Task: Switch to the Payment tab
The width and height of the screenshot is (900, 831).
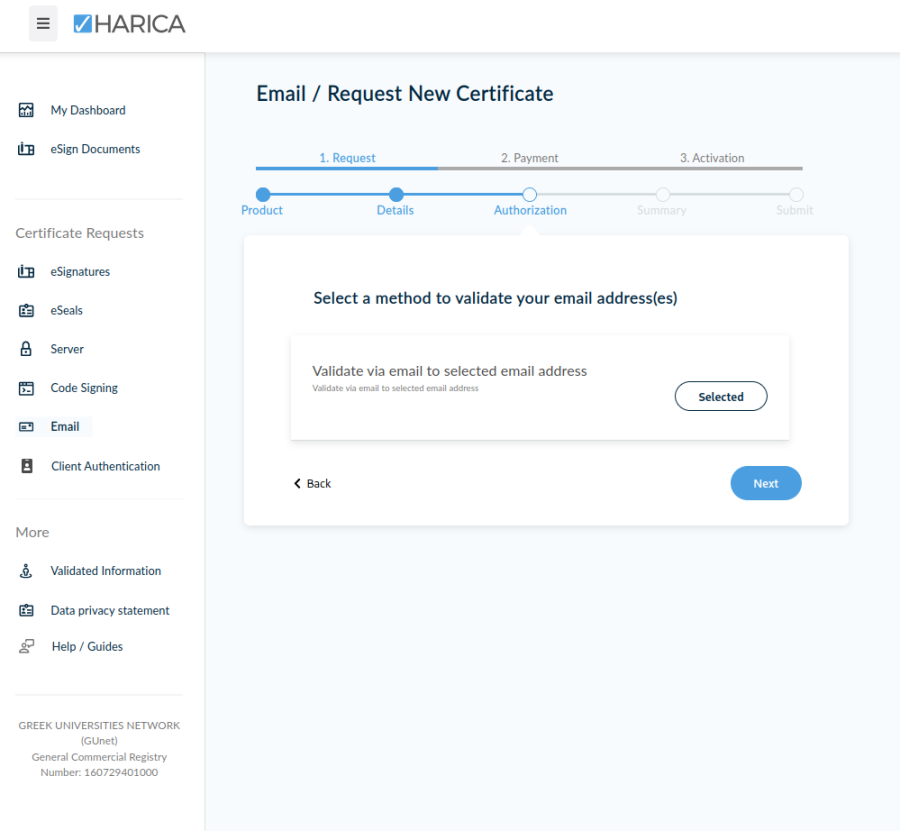Action: [529, 158]
